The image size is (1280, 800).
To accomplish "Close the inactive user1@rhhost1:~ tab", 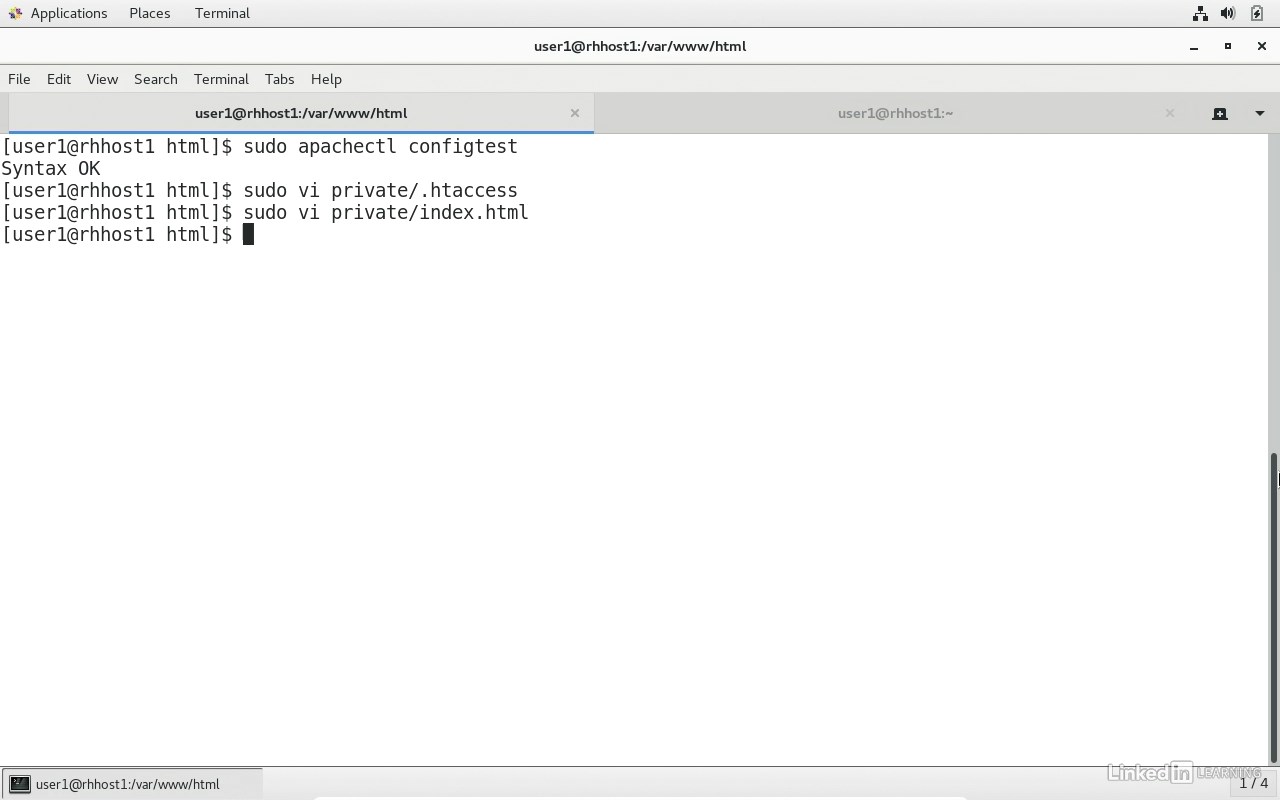I will (1169, 113).
